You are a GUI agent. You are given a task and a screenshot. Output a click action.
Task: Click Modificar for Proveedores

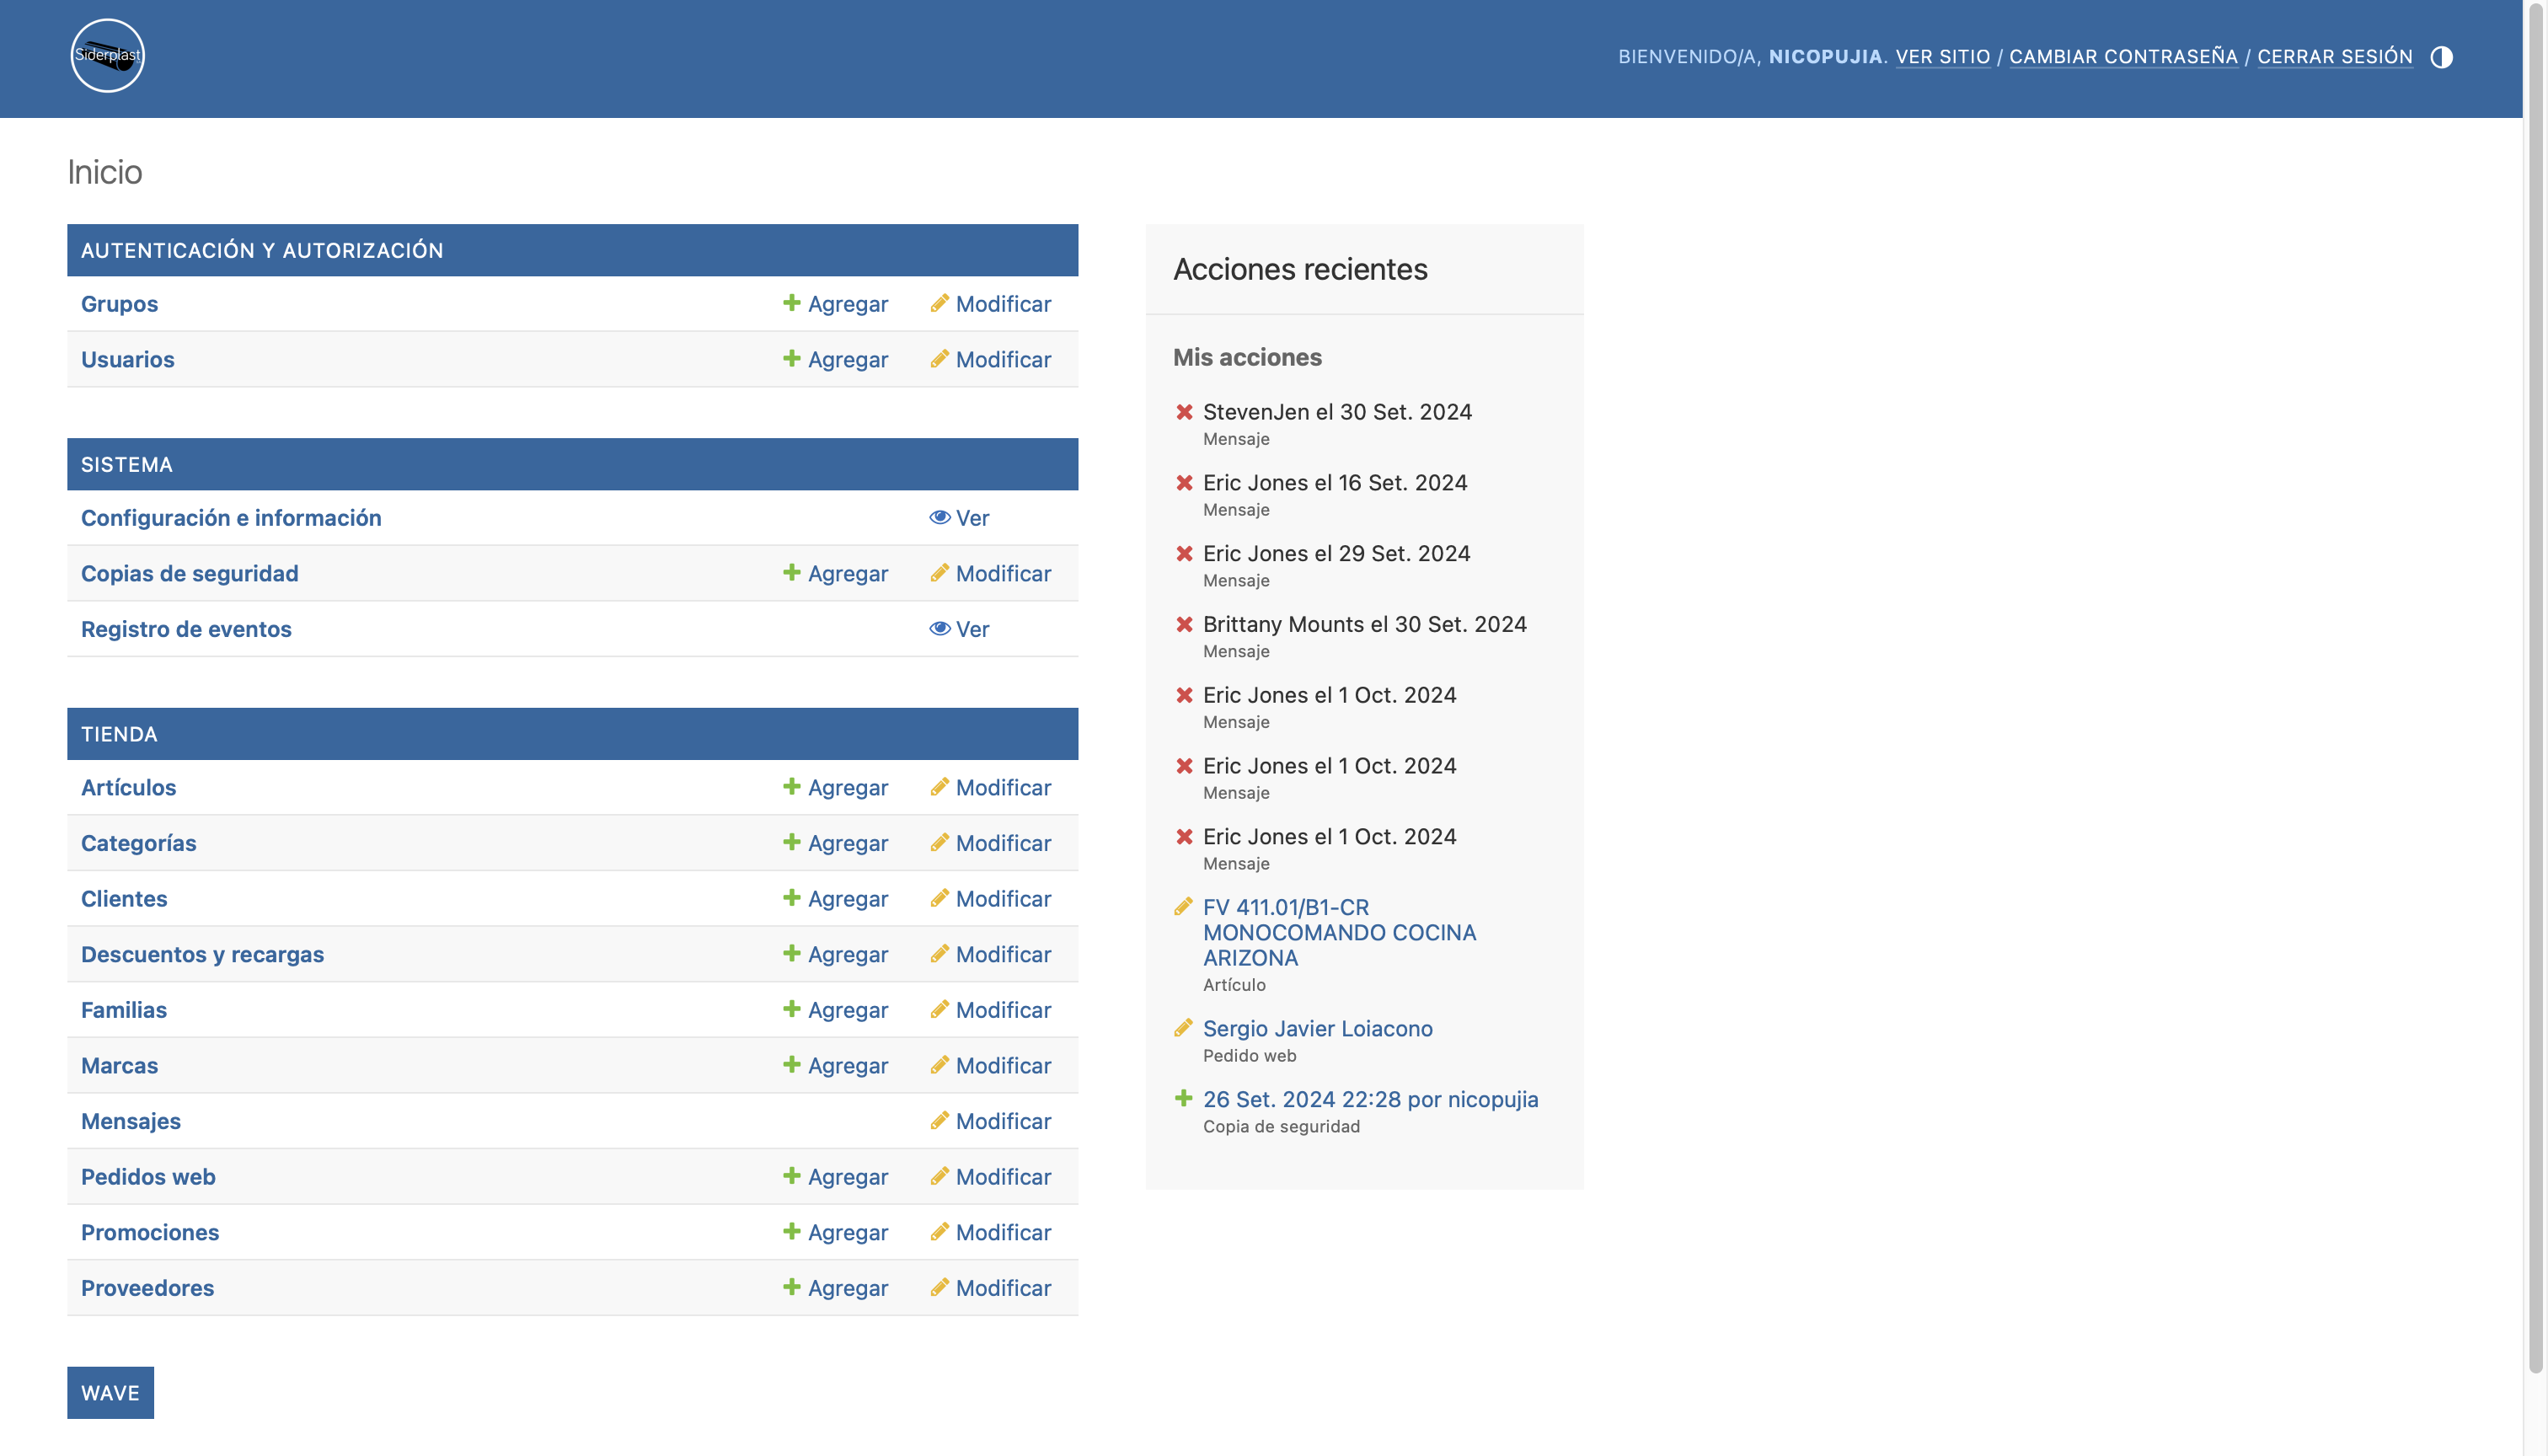click(990, 1288)
